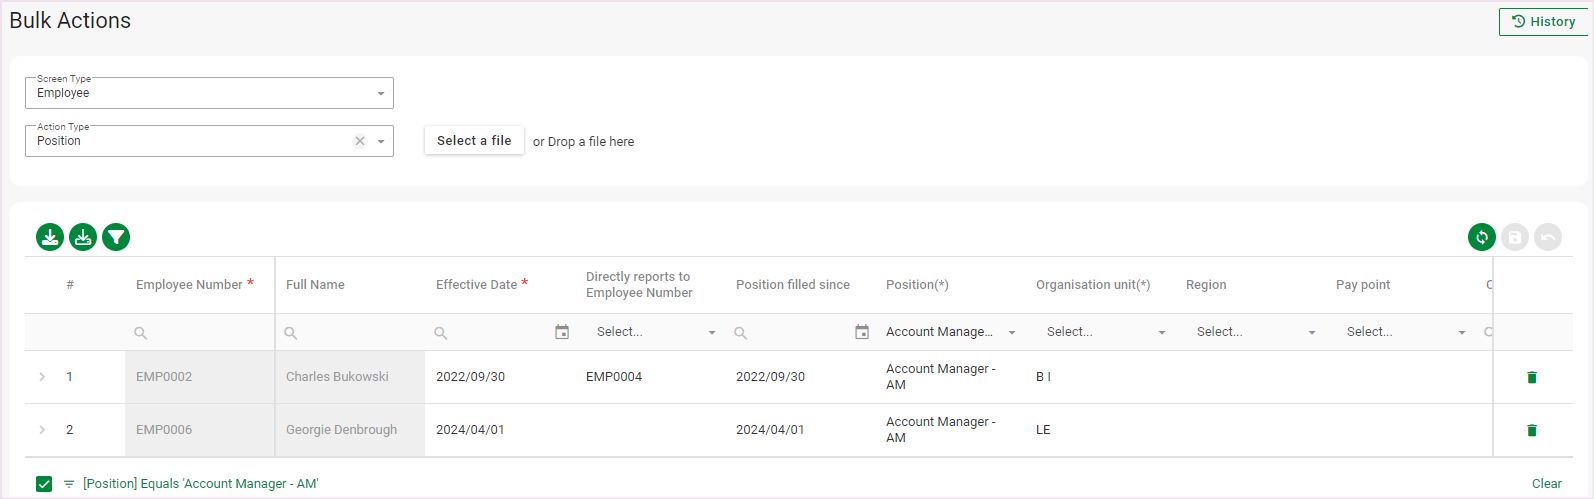Clear the Action Type selection
Image resolution: width=1594 pixels, height=499 pixels.
(x=360, y=141)
